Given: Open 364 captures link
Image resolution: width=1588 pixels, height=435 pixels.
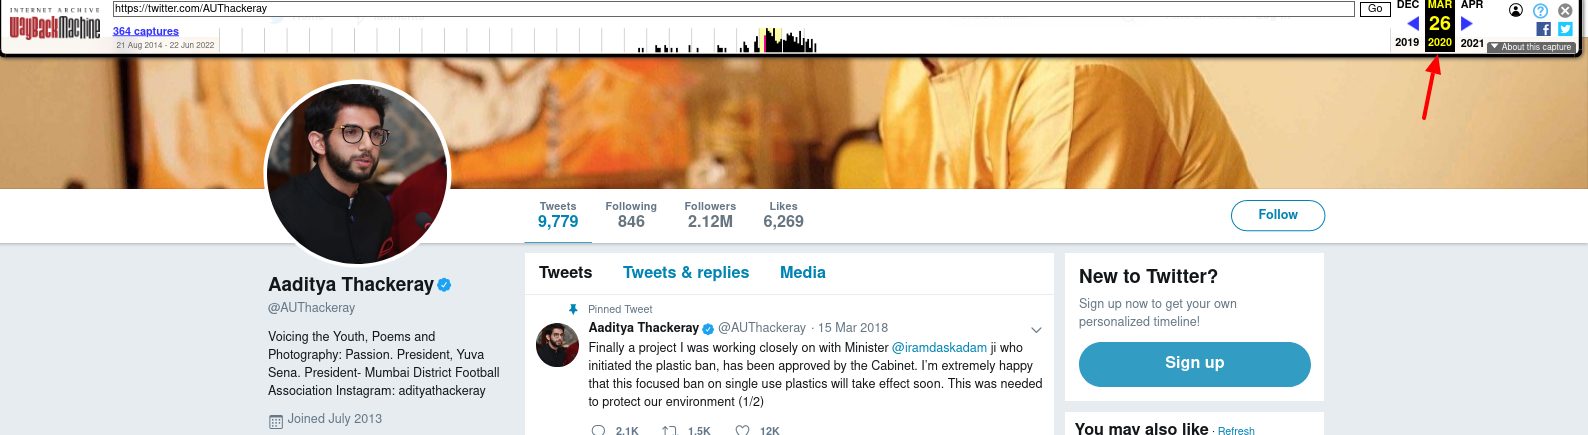Looking at the screenshot, I should coord(146,31).
